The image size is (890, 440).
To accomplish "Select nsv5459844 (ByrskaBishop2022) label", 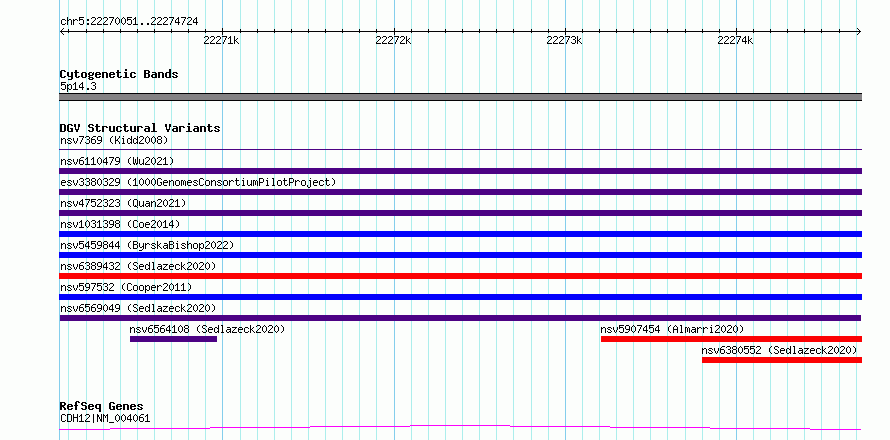I will coord(147,245).
